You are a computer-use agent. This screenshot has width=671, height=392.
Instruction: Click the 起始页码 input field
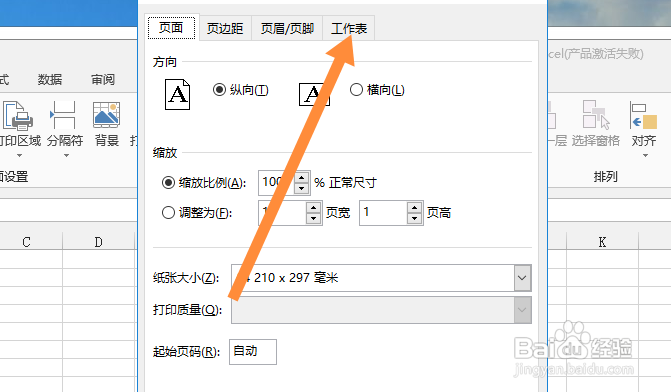click(x=253, y=352)
